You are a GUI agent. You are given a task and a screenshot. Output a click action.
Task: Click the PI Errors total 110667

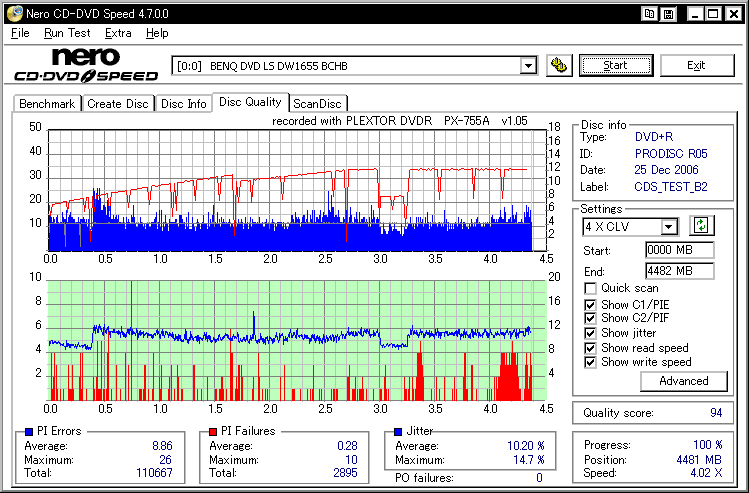(154, 473)
